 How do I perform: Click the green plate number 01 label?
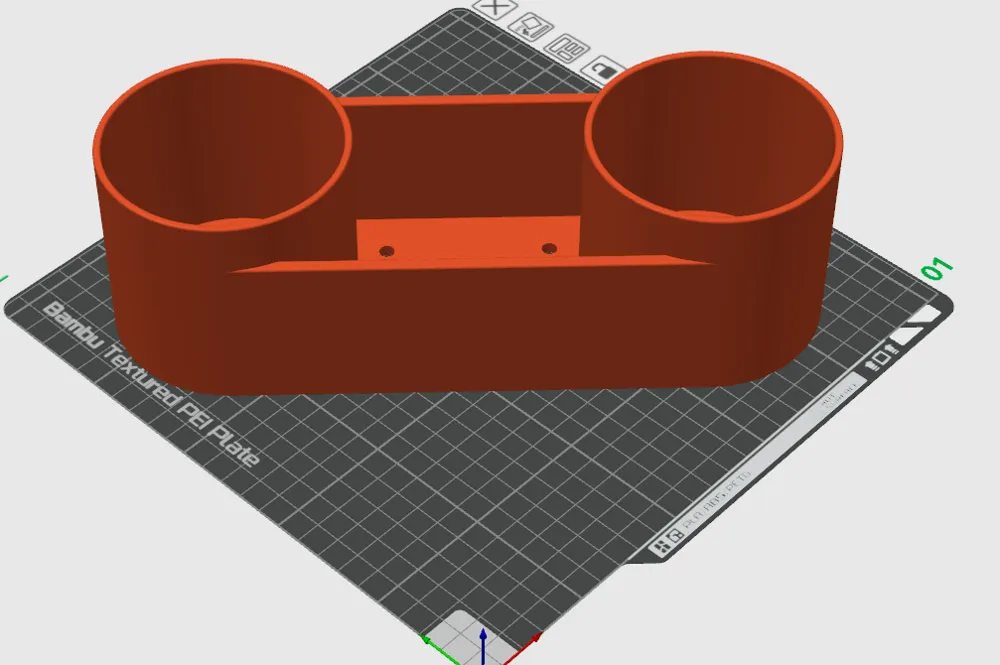pyautogui.click(x=938, y=269)
